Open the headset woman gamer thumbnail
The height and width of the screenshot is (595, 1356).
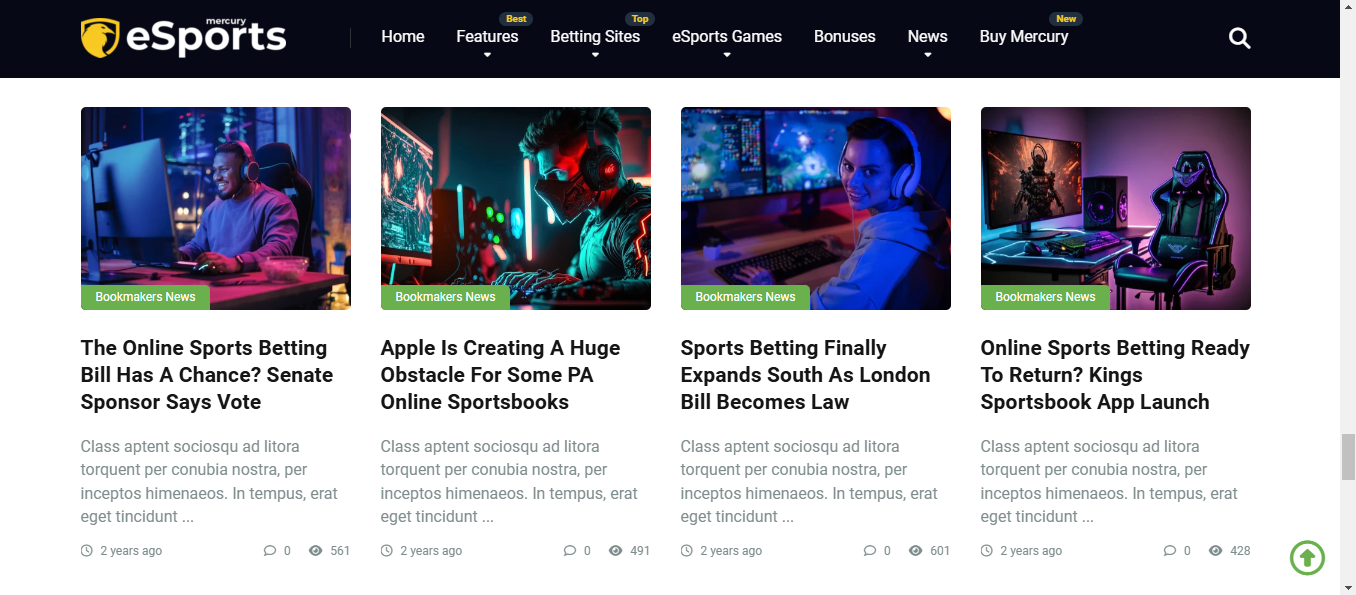(816, 208)
